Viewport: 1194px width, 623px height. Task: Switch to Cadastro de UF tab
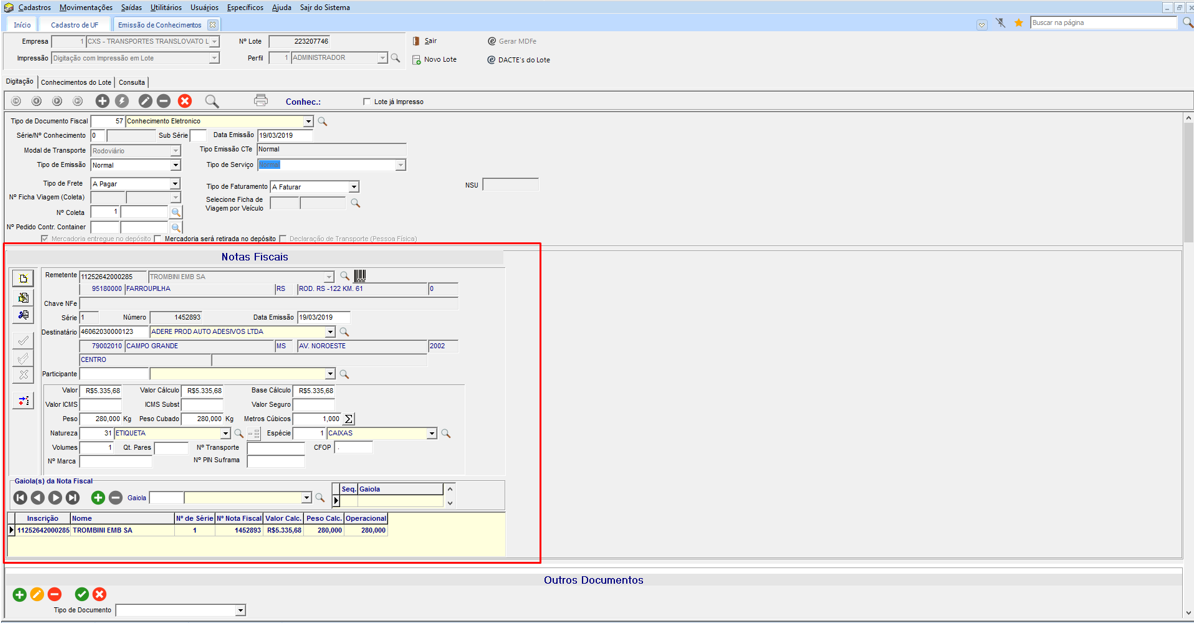[x=75, y=25]
